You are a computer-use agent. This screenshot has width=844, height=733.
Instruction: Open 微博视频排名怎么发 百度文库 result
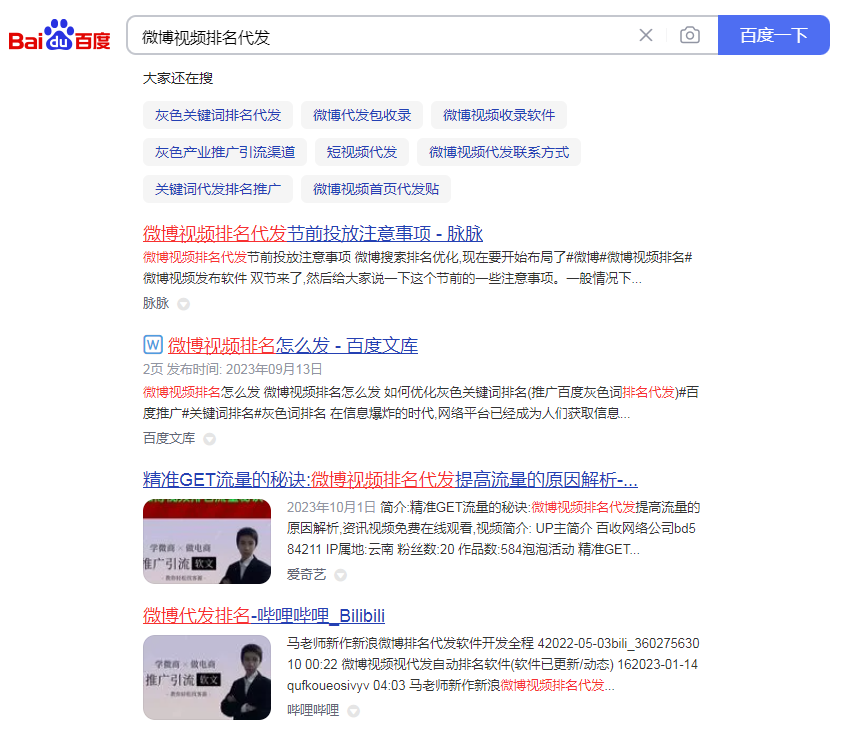[292, 346]
